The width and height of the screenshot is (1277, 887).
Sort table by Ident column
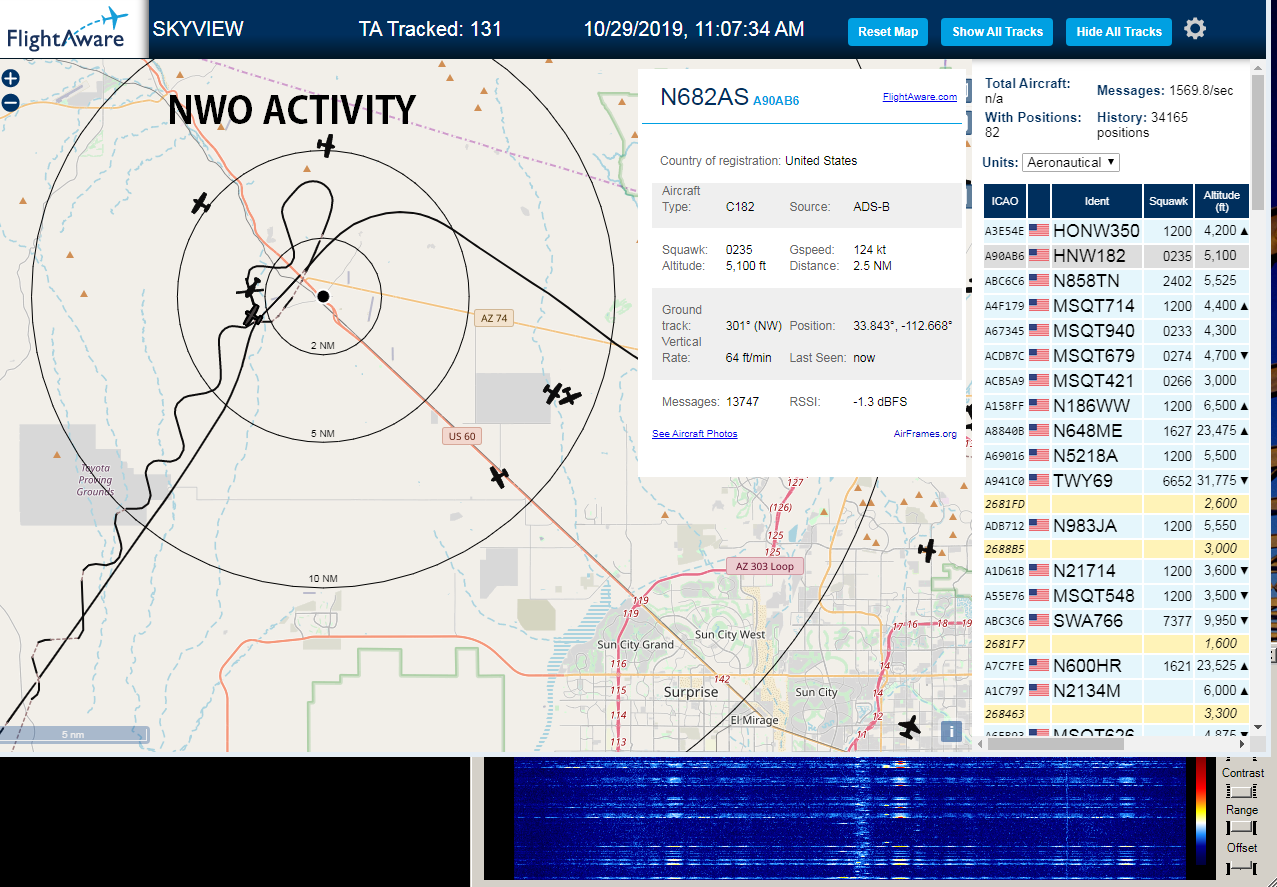point(1097,201)
